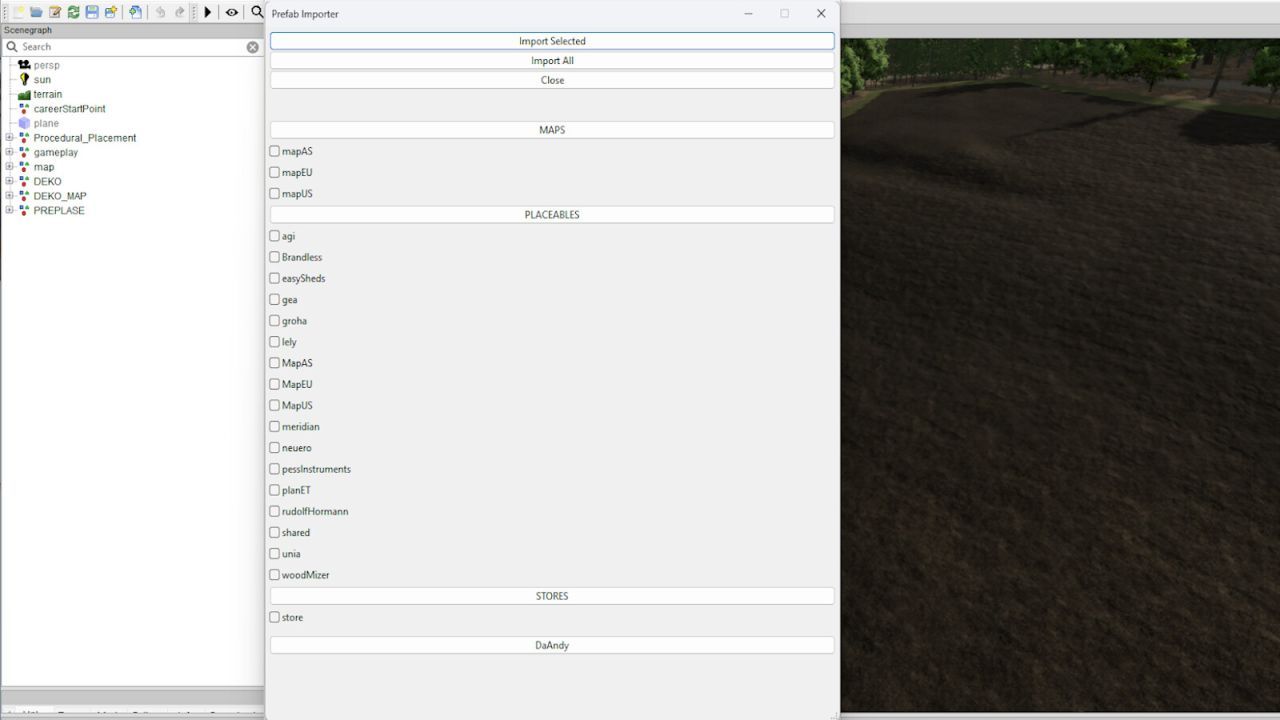Select the Reload/refresh toolbar icon
The height and width of the screenshot is (720, 1280).
tap(72, 12)
